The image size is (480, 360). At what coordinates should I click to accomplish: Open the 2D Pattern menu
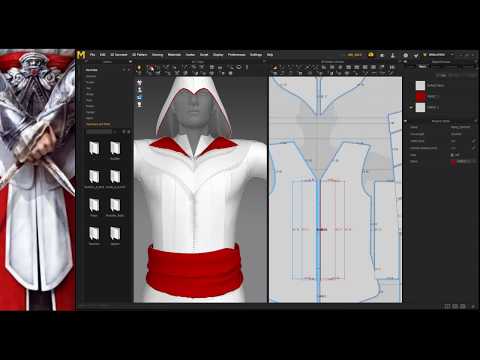pos(140,55)
